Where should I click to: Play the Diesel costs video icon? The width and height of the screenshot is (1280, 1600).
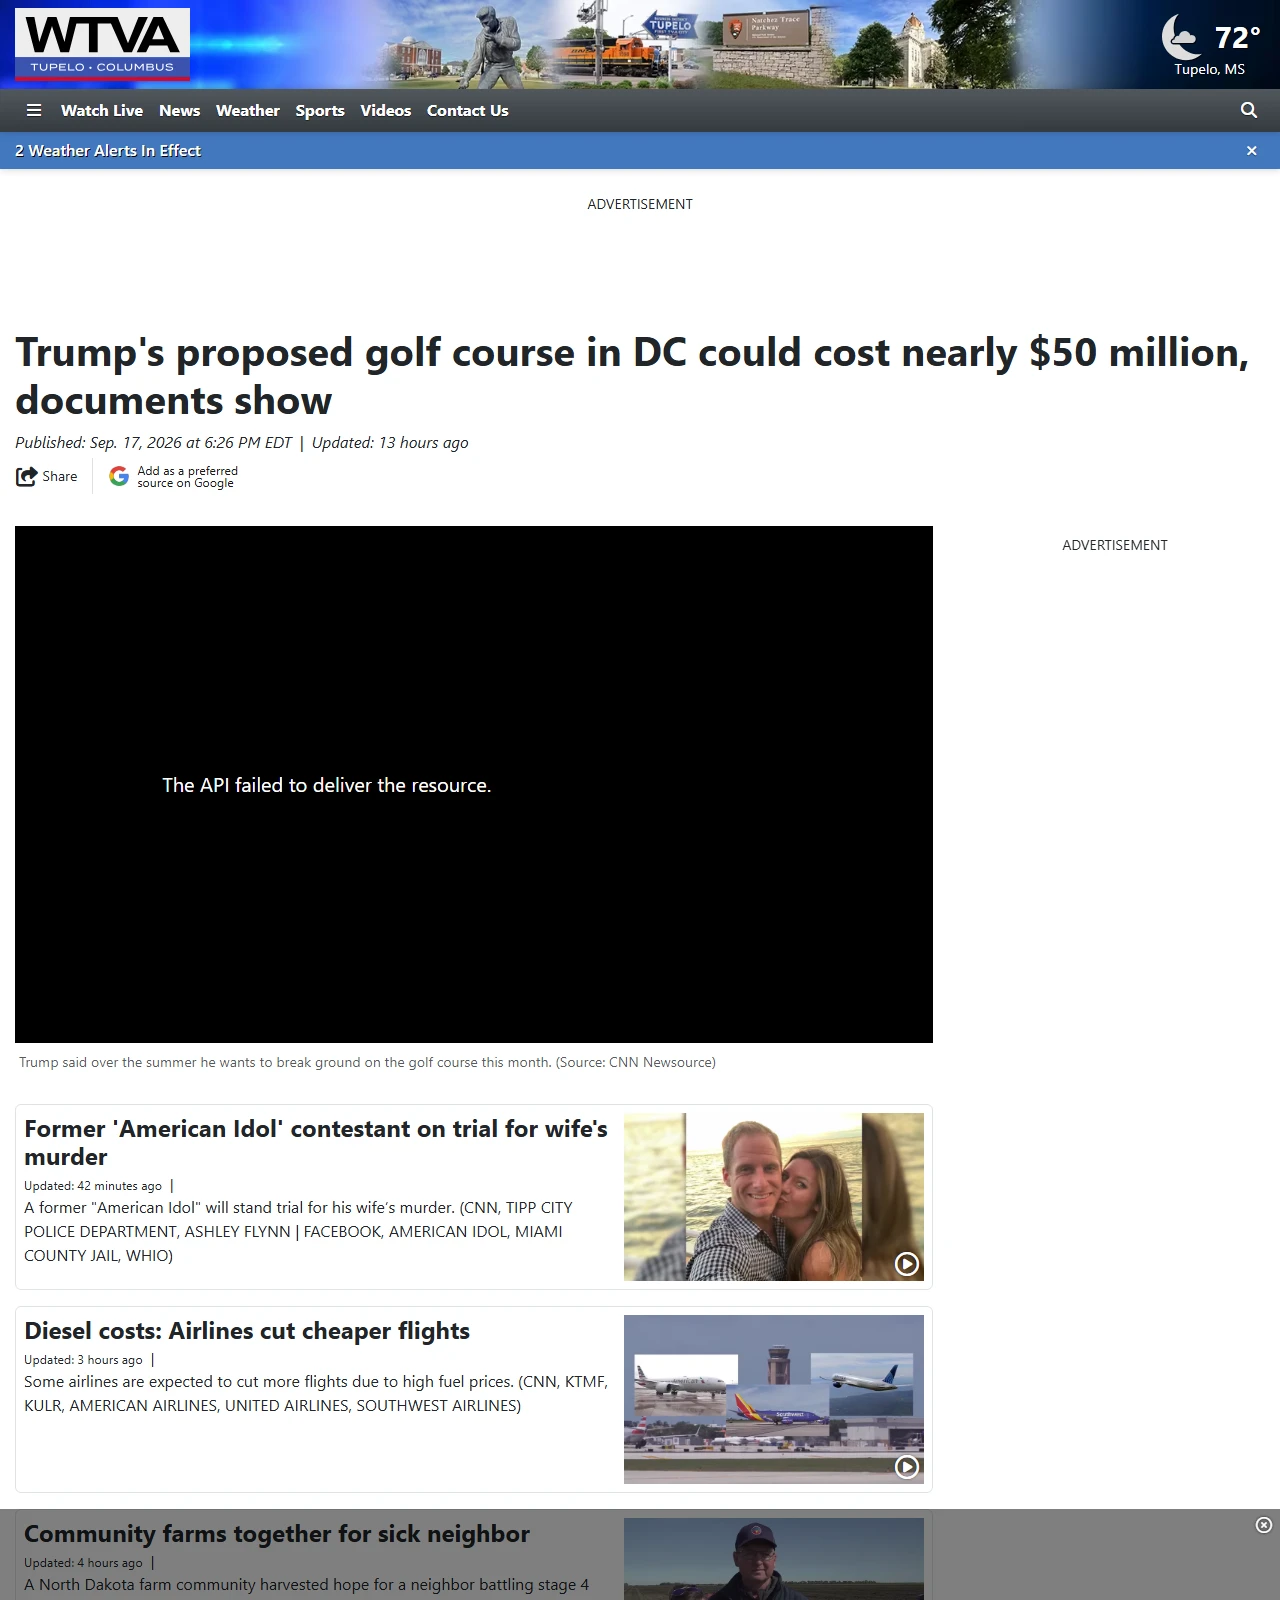(x=907, y=1467)
